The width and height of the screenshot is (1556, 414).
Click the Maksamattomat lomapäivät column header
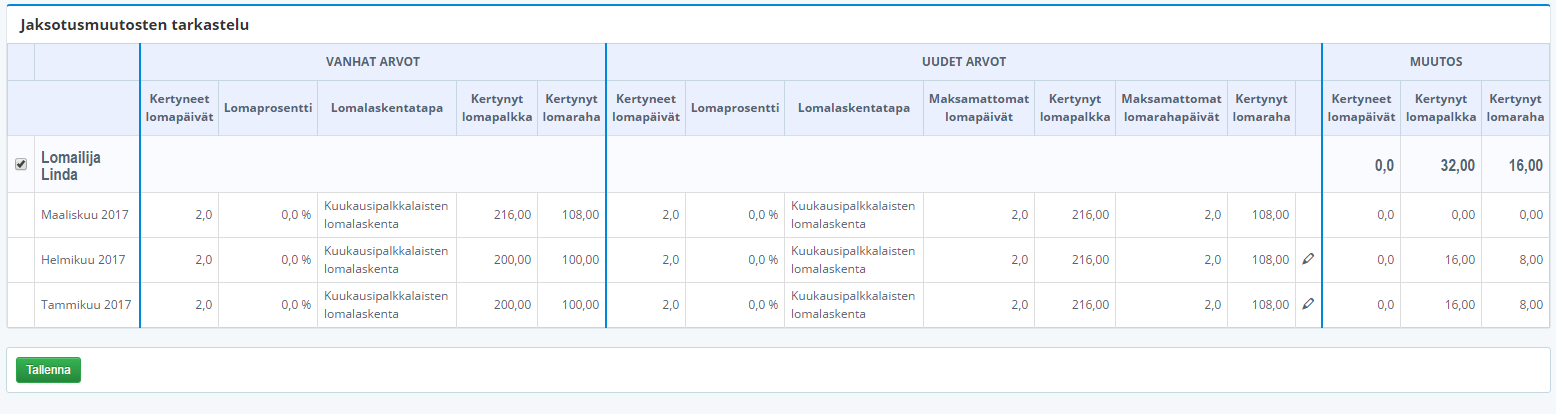979,108
